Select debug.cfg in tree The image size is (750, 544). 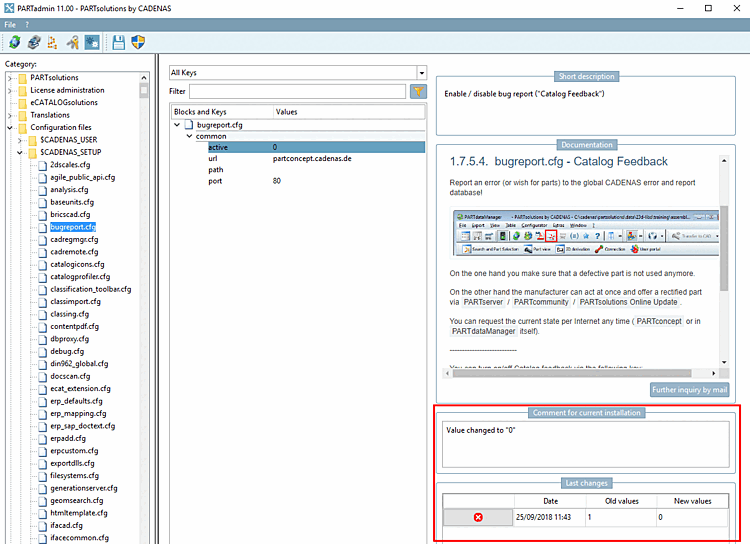67,351
